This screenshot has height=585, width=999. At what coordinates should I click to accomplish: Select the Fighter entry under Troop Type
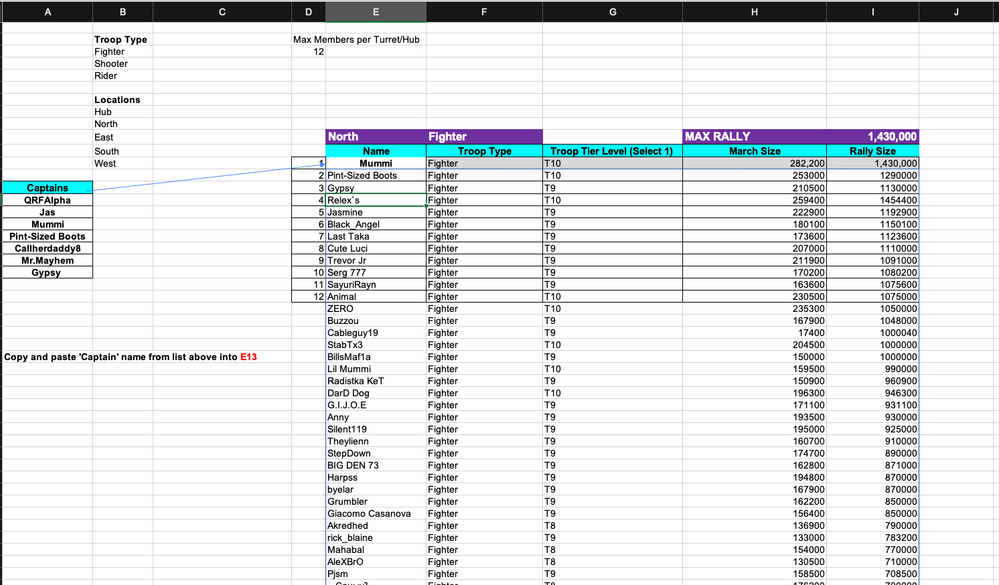pyautogui.click(x=109, y=51)
